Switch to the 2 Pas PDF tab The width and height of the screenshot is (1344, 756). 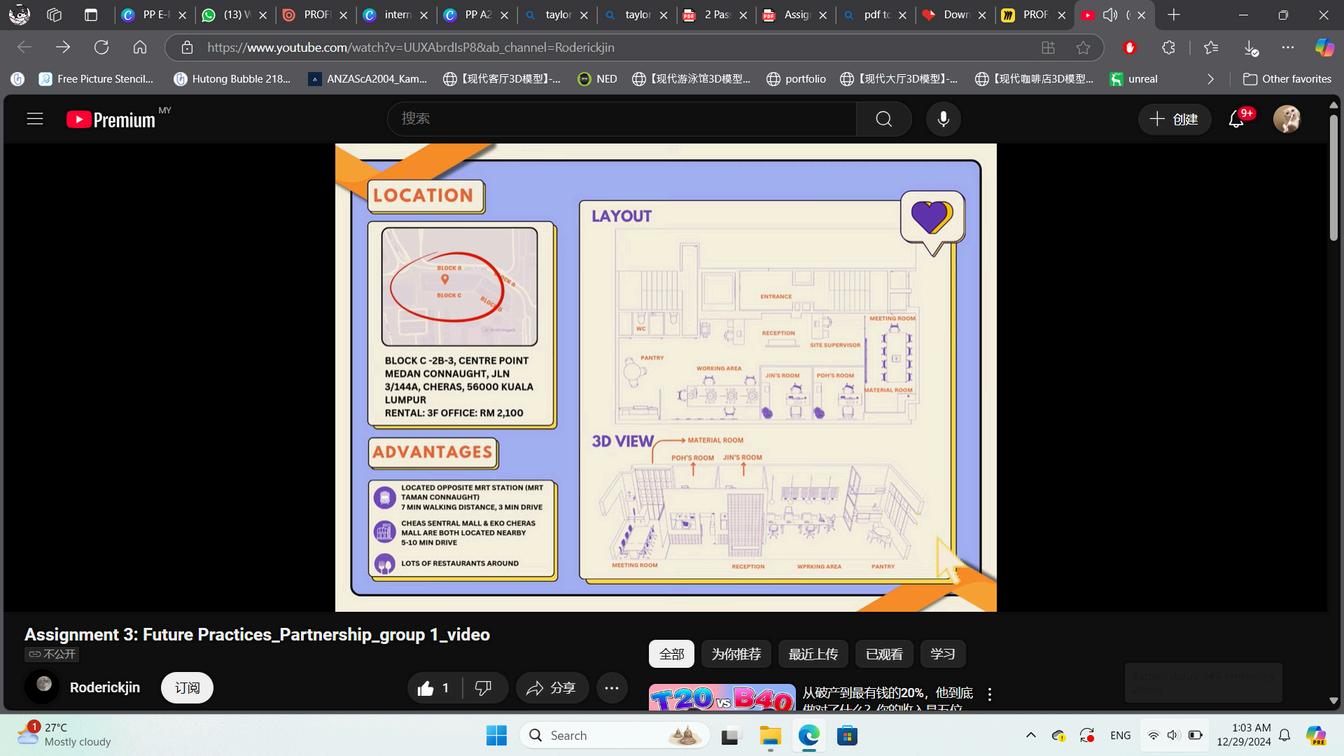(x=715, y=15)
